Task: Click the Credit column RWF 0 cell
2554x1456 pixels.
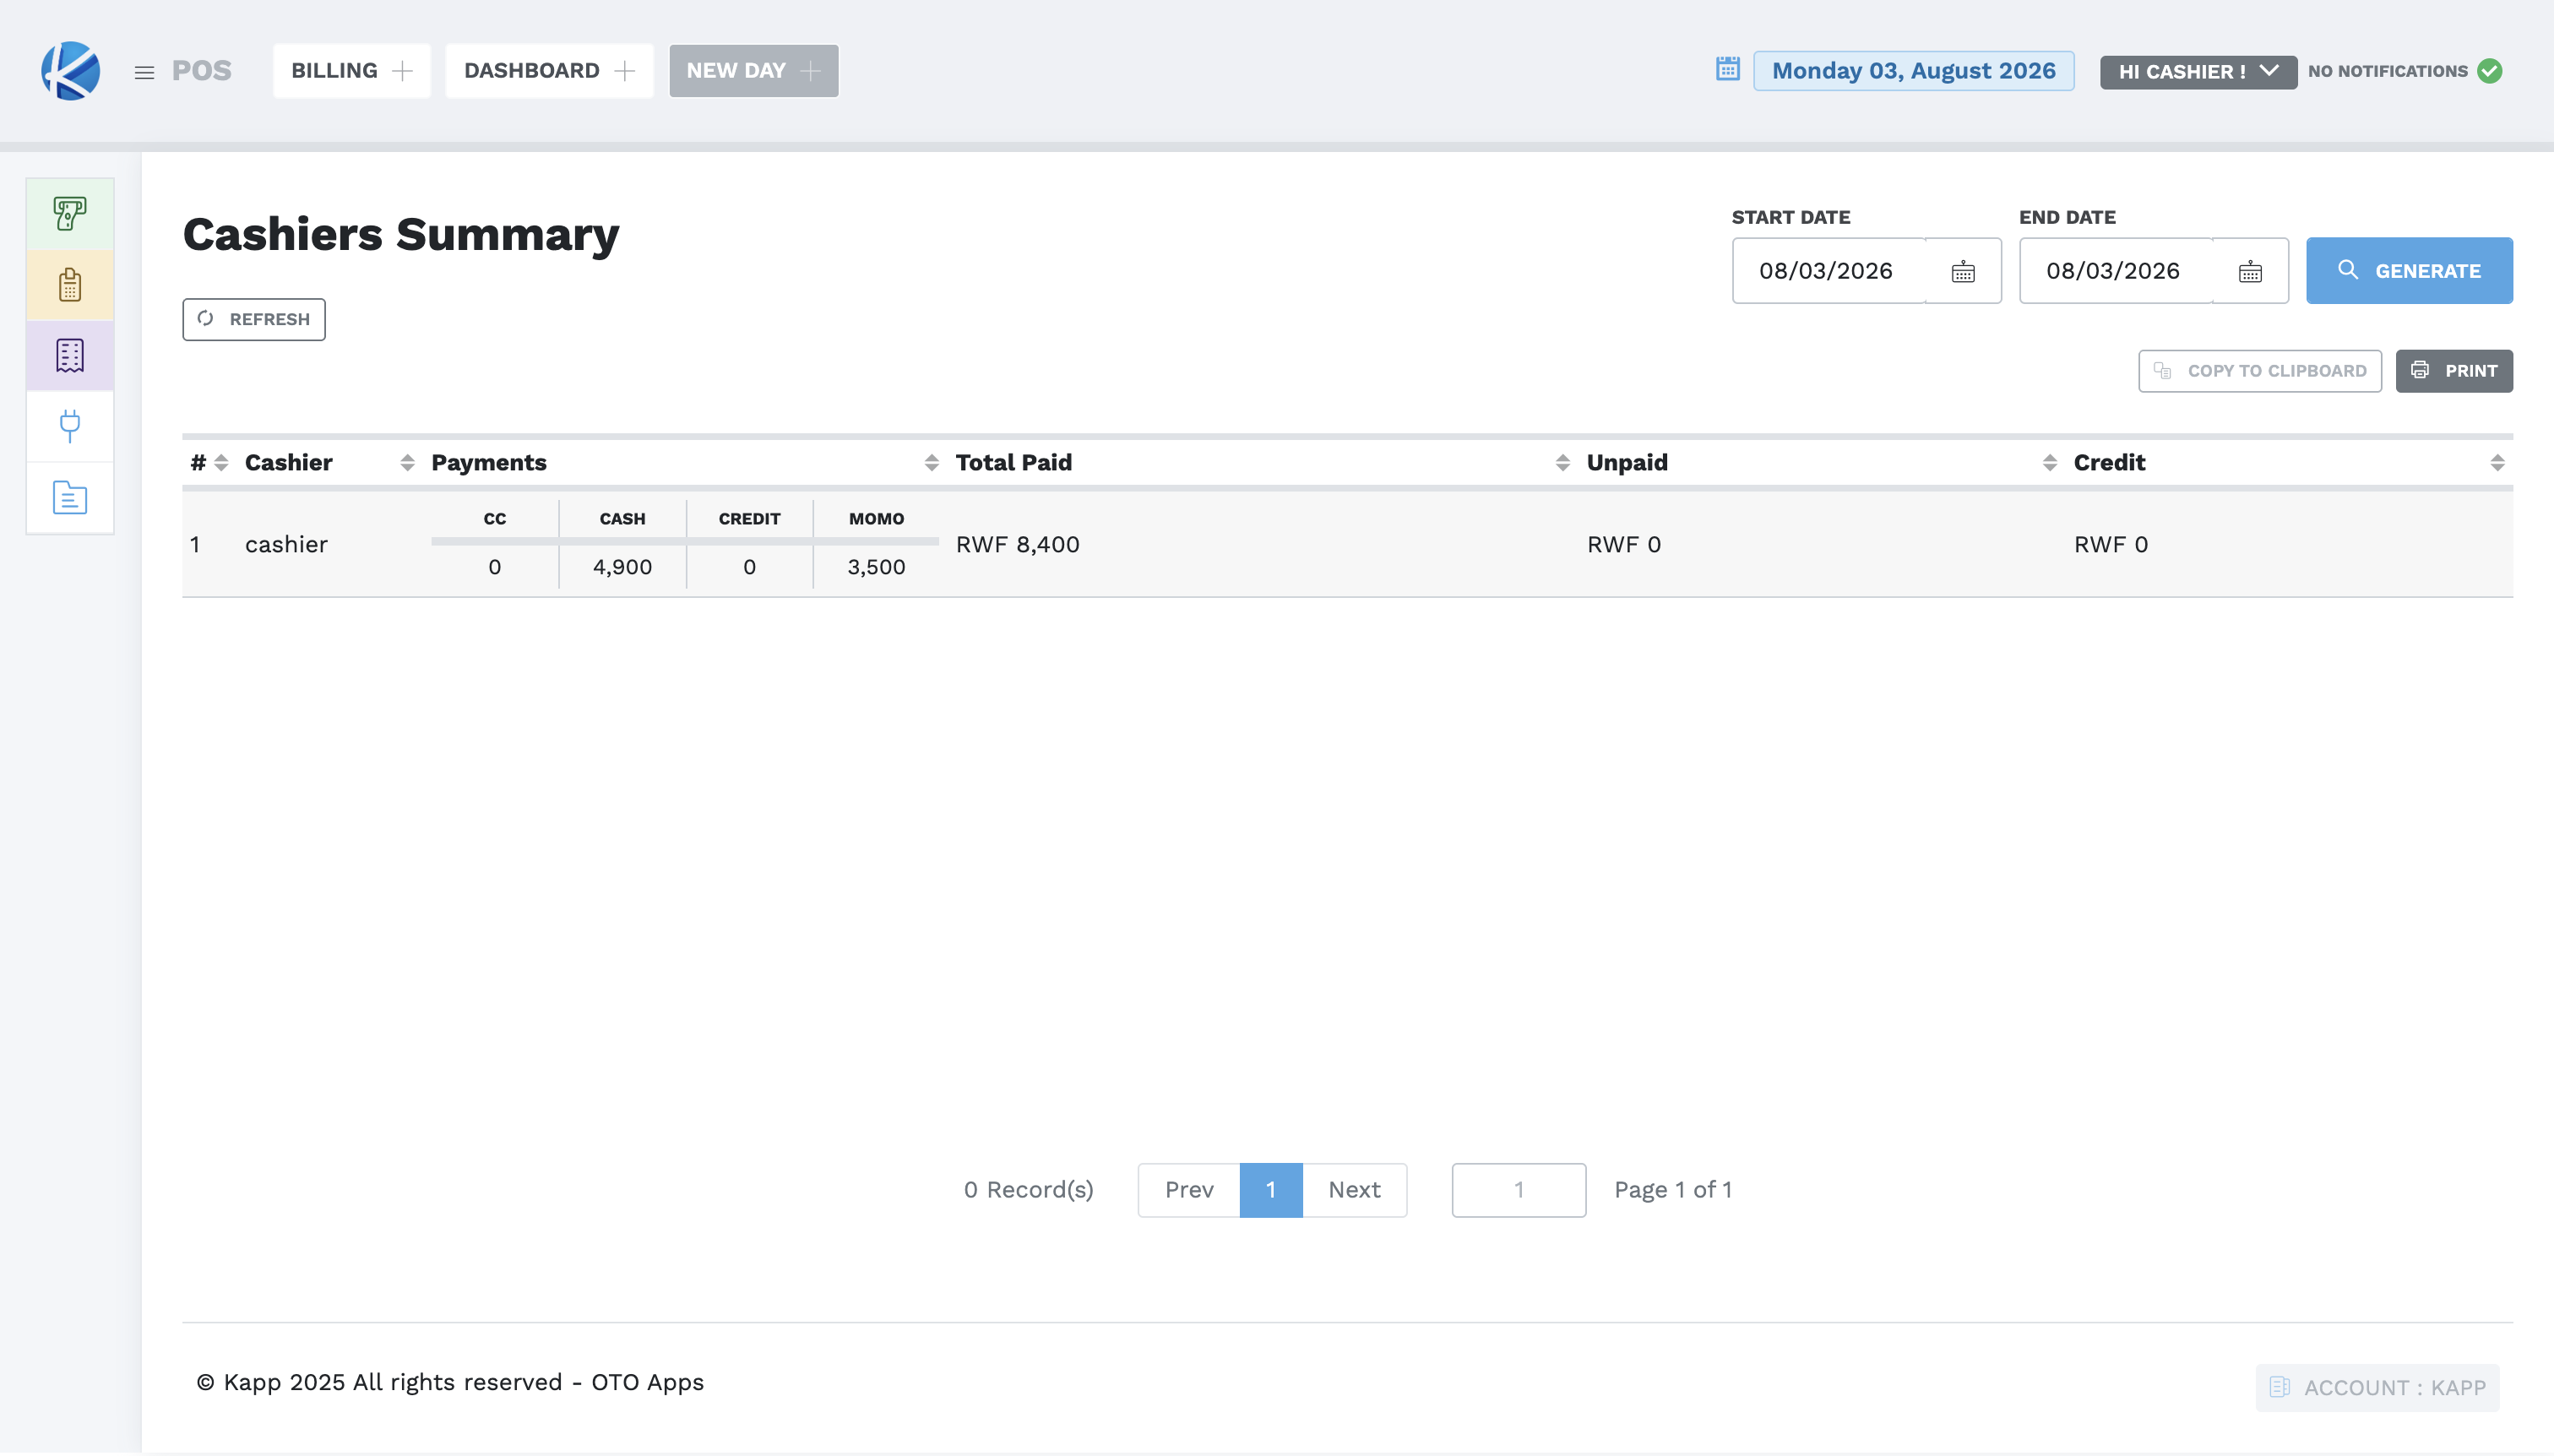Action: point(2111,545)
